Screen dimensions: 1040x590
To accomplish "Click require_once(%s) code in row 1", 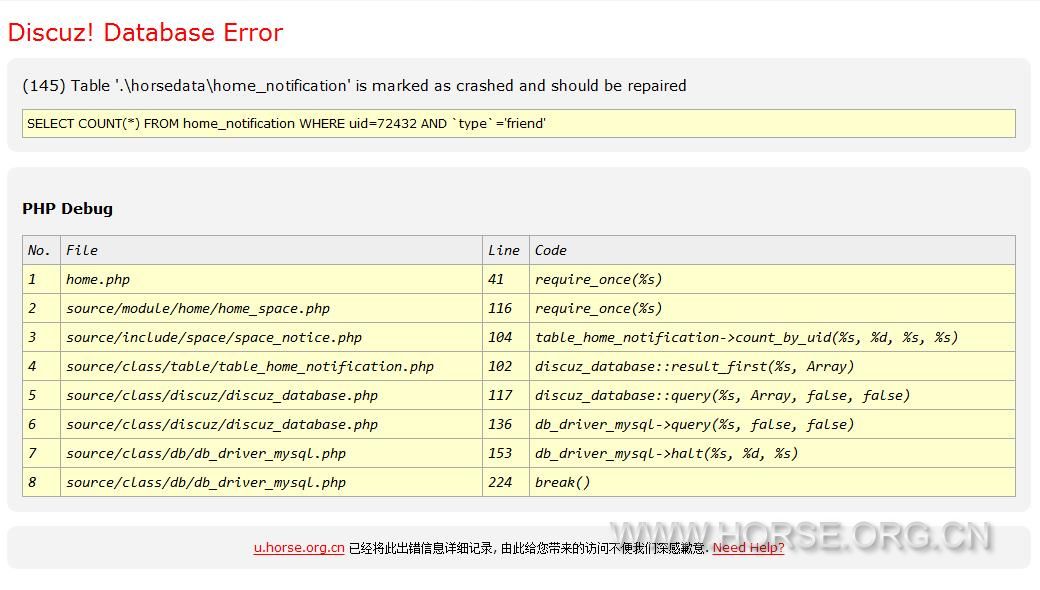I will [773, 279].
